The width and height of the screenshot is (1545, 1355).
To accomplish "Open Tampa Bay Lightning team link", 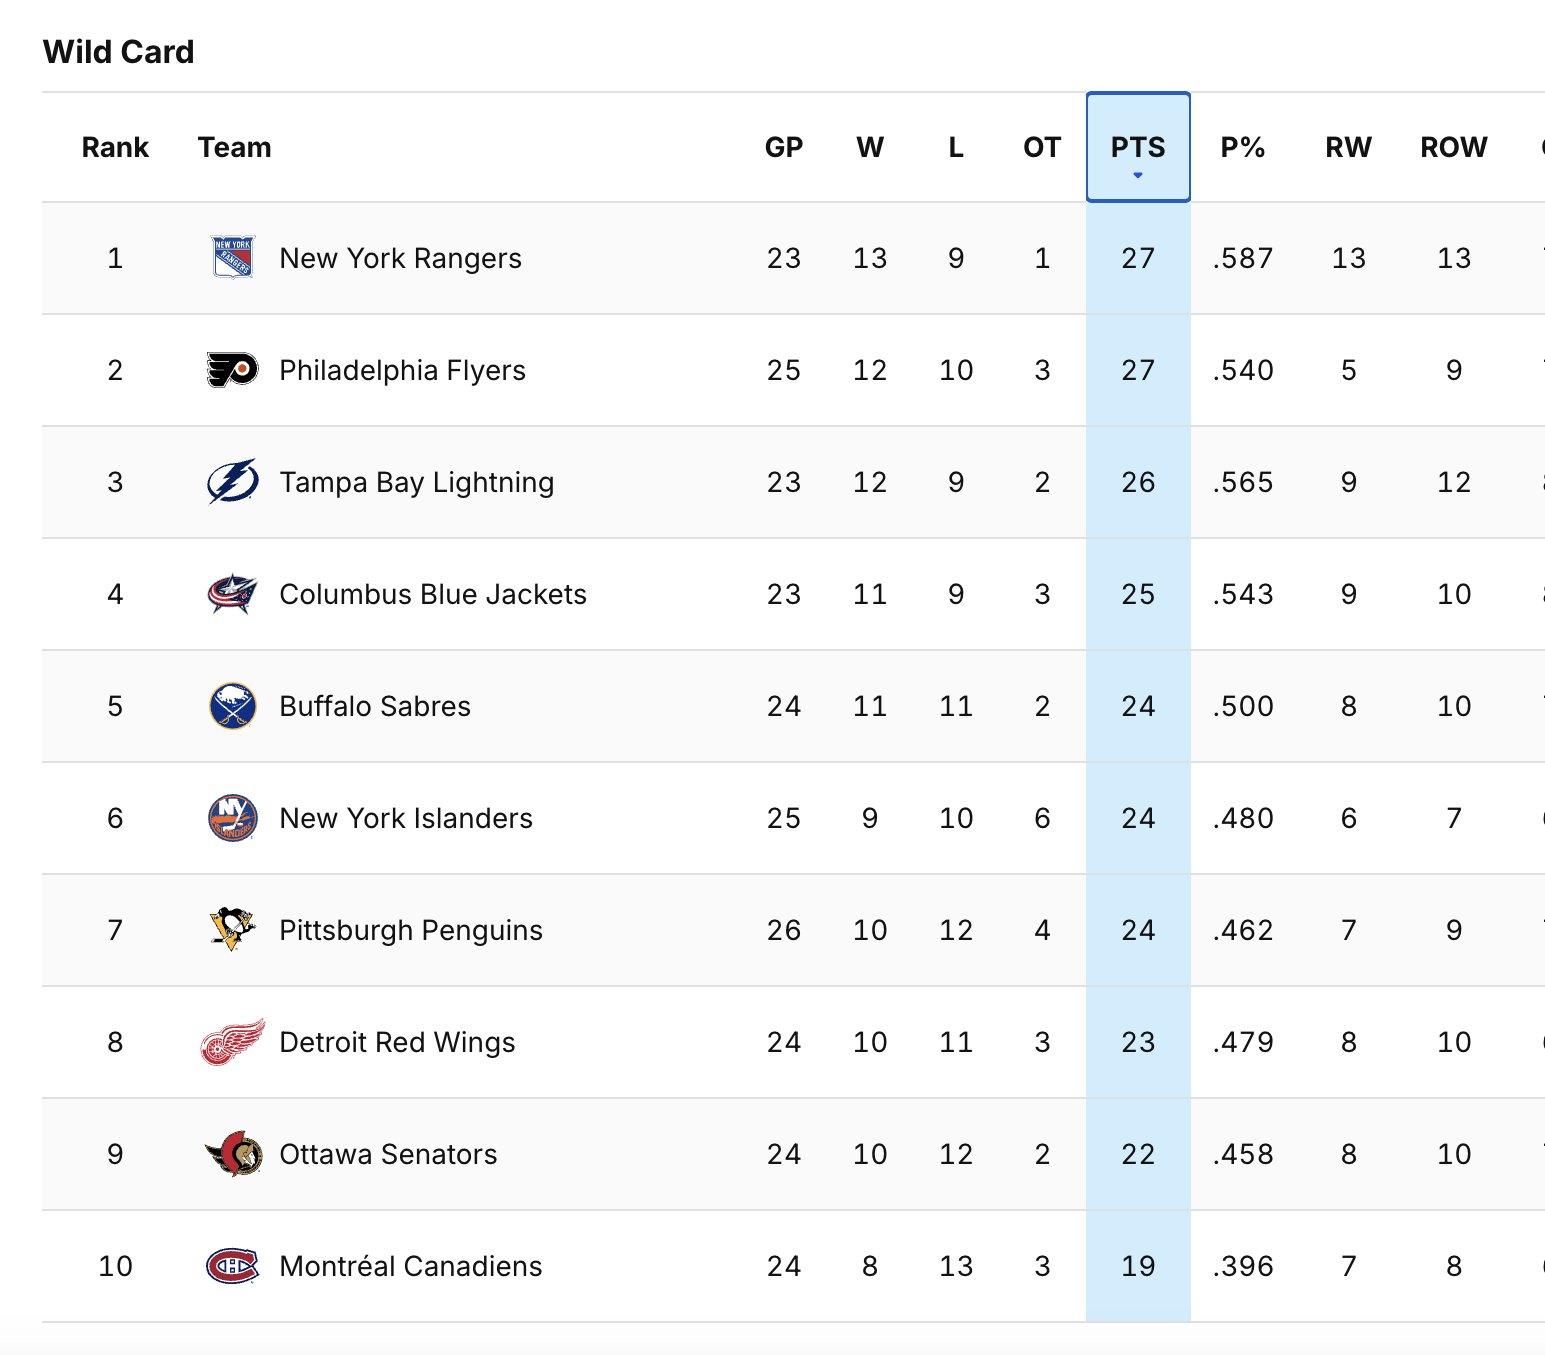I will coord(417,482).
